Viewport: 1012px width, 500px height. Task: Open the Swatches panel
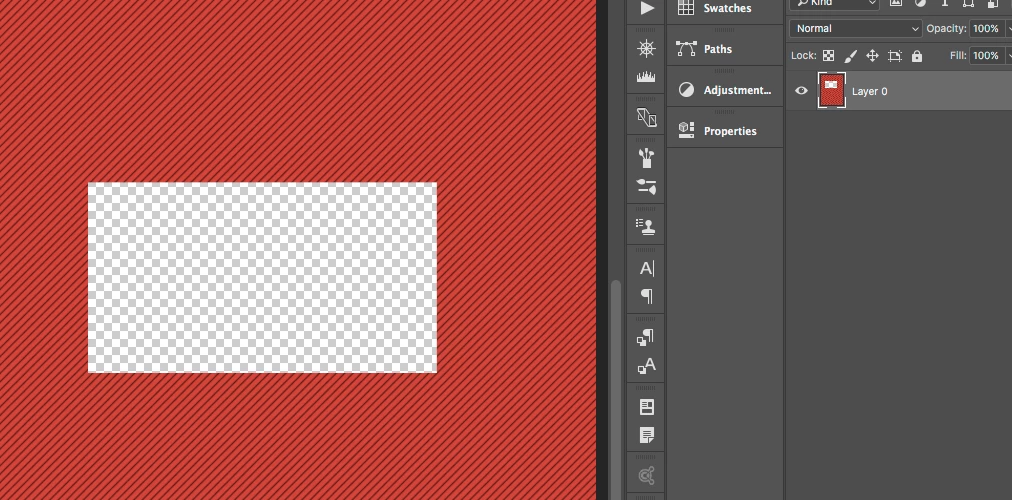(725, 8)
